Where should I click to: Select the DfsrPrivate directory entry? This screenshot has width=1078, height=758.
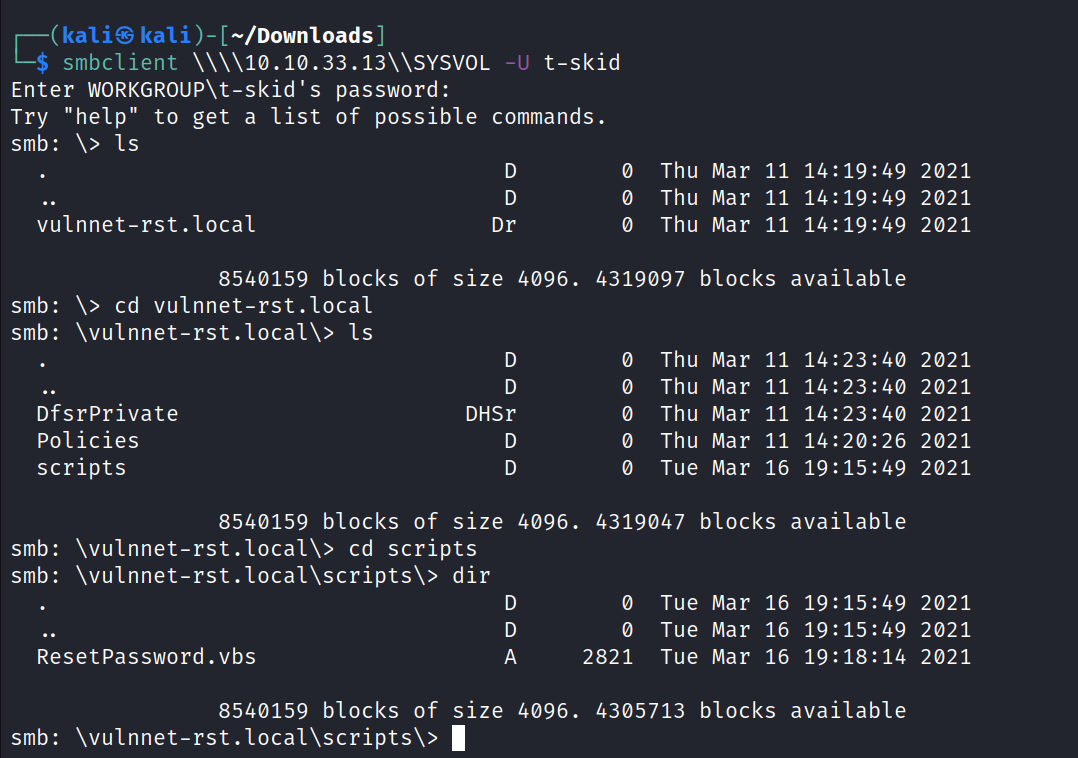(107, 414)
